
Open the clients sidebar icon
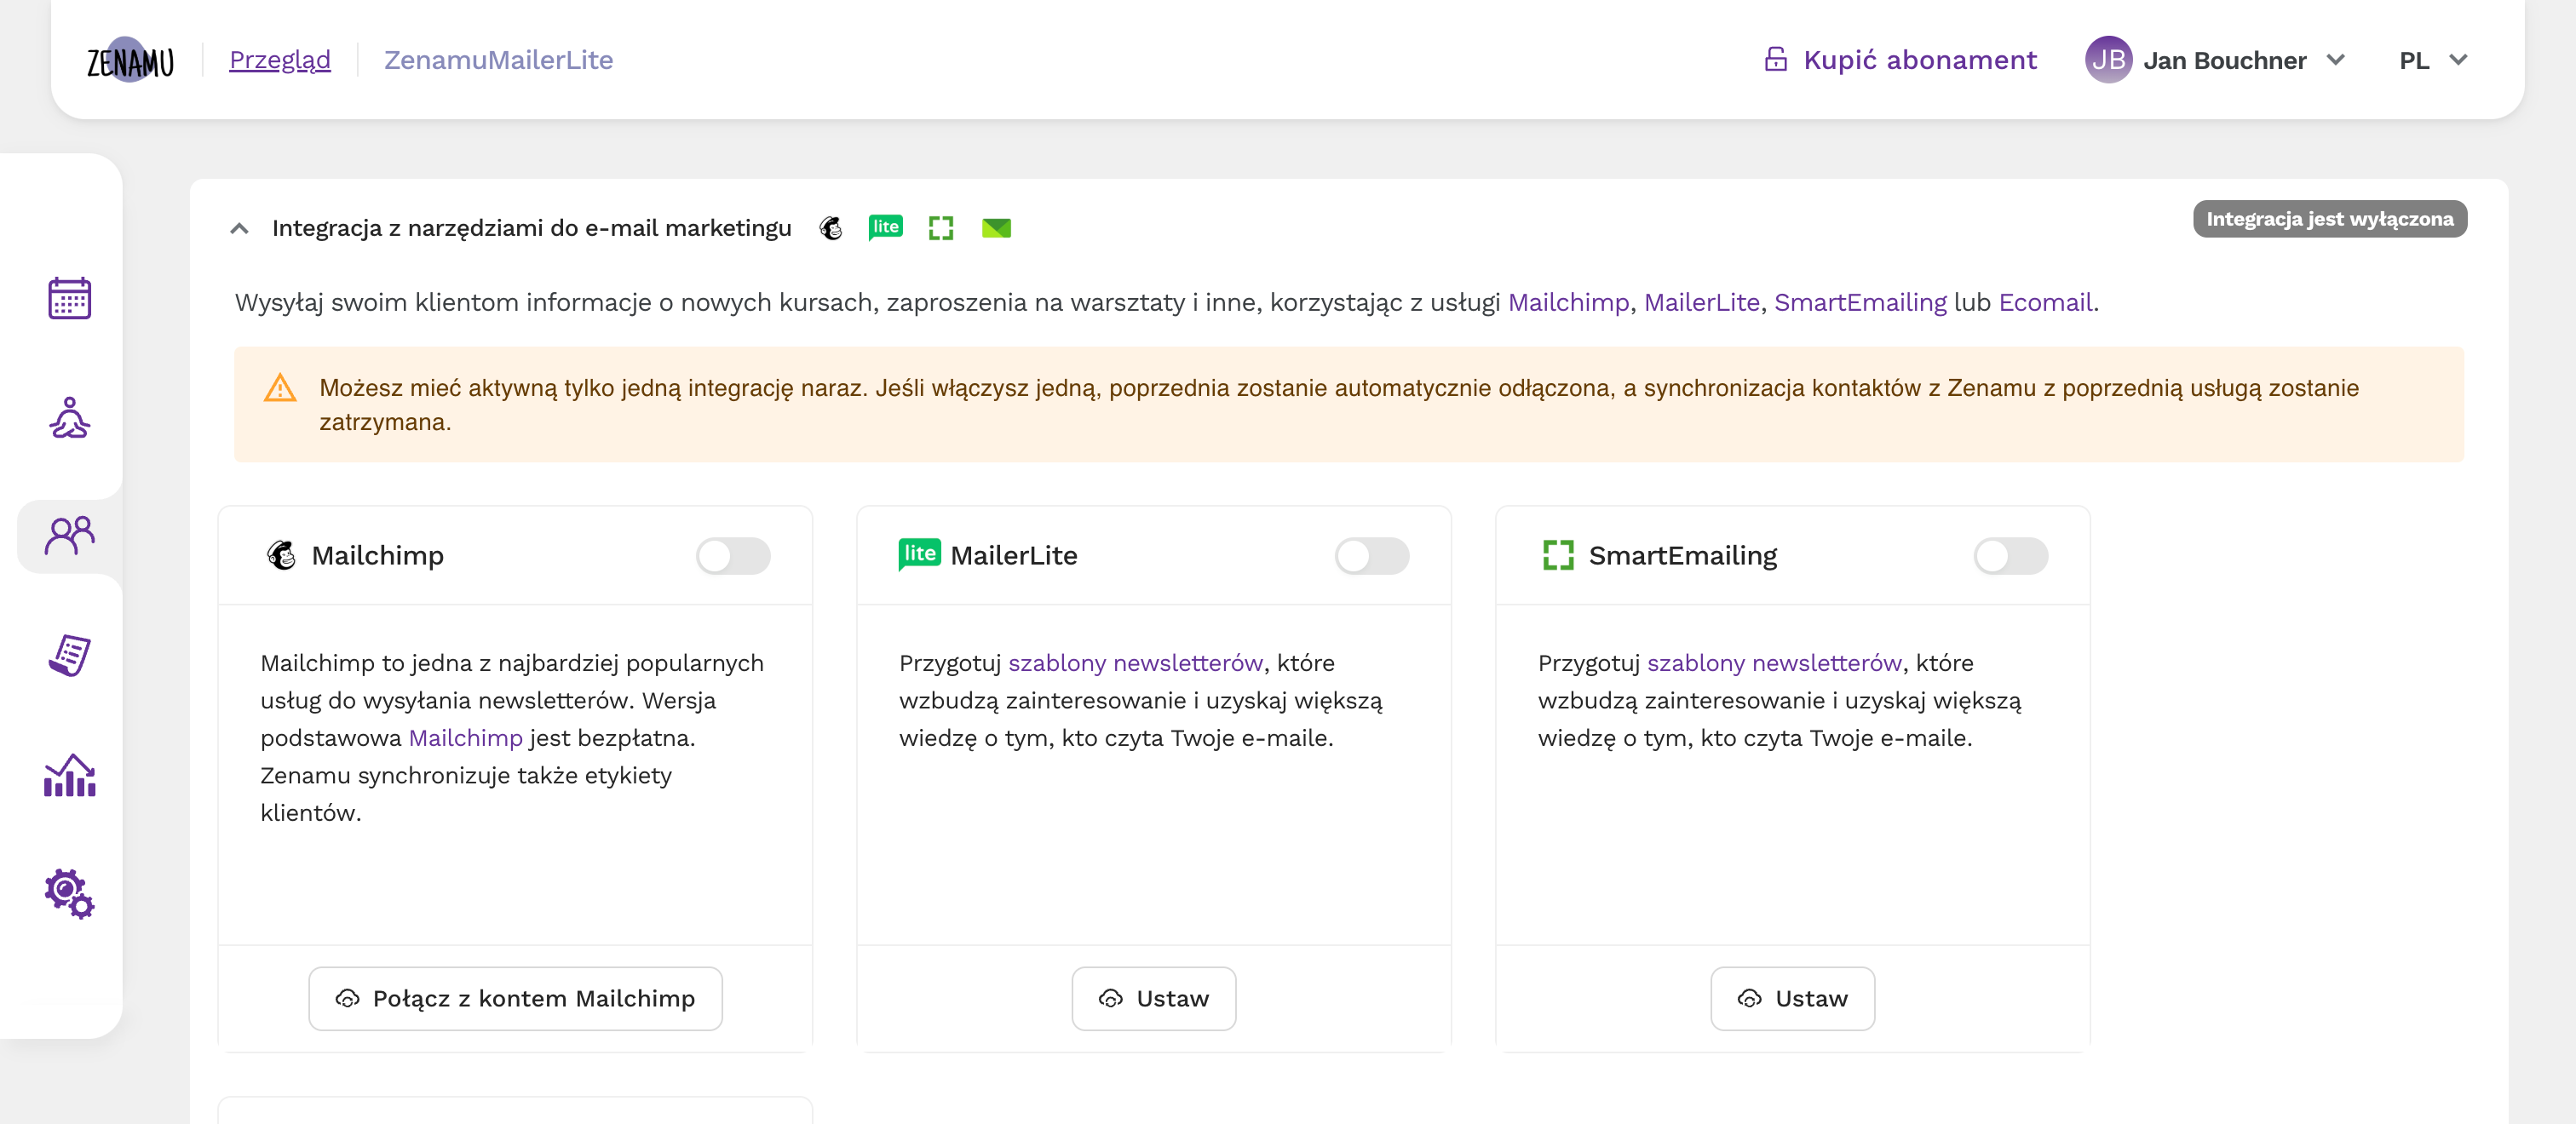pyautogui.click(x=70, y=536)
